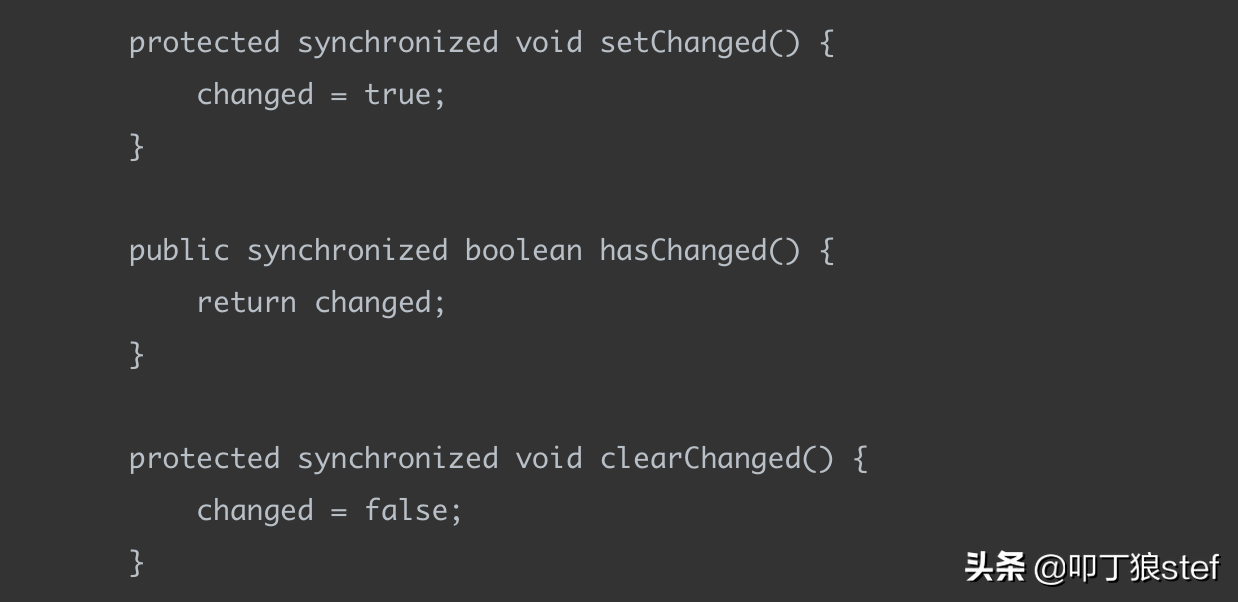Click 'return' keyword in hasChanged

[246, 303]
